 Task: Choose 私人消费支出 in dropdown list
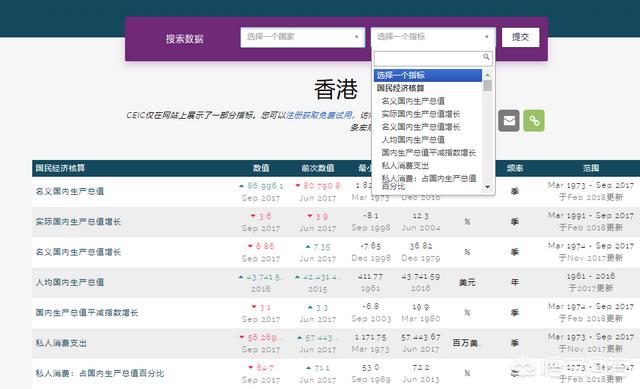405,165
